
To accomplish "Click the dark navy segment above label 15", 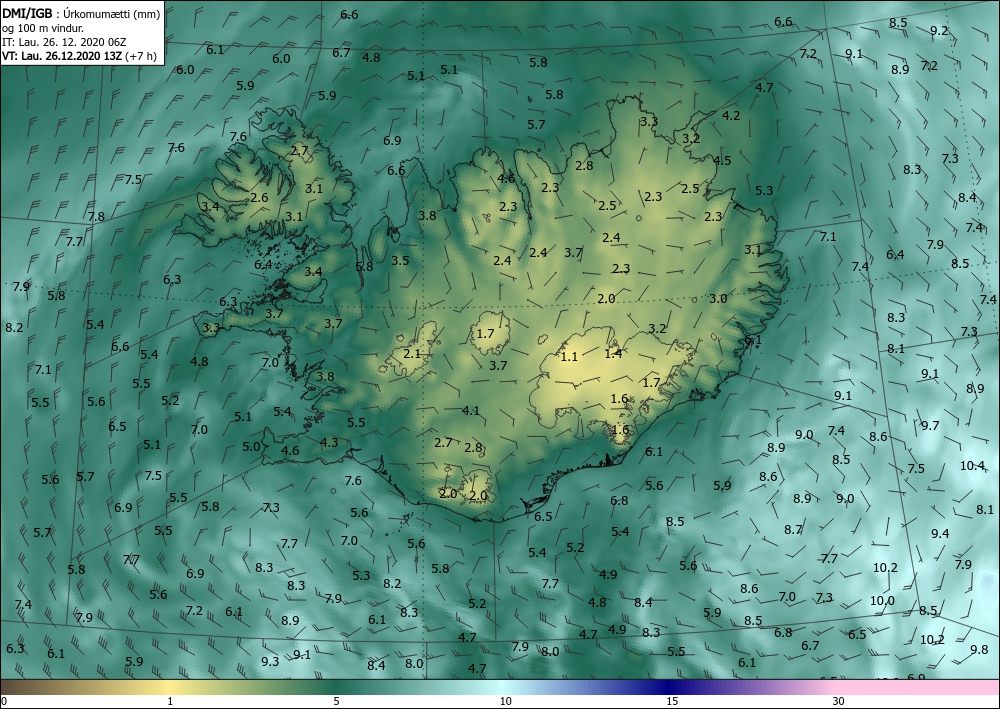I will pos(671,687).
